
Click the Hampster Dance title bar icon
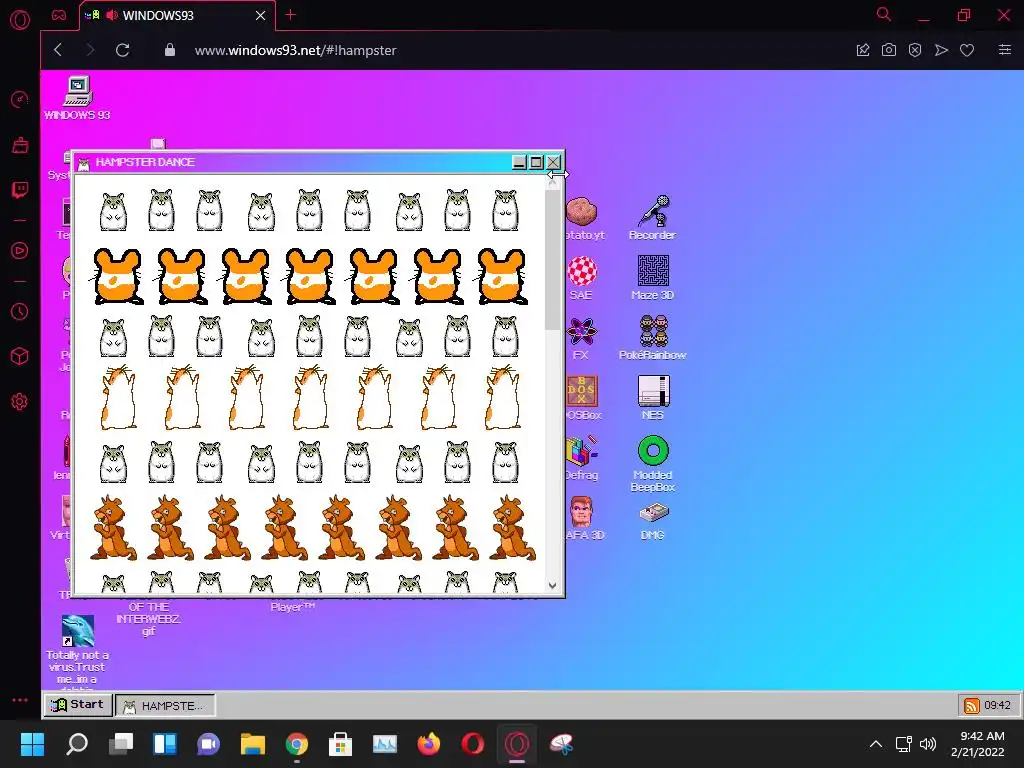coord(84,163)
